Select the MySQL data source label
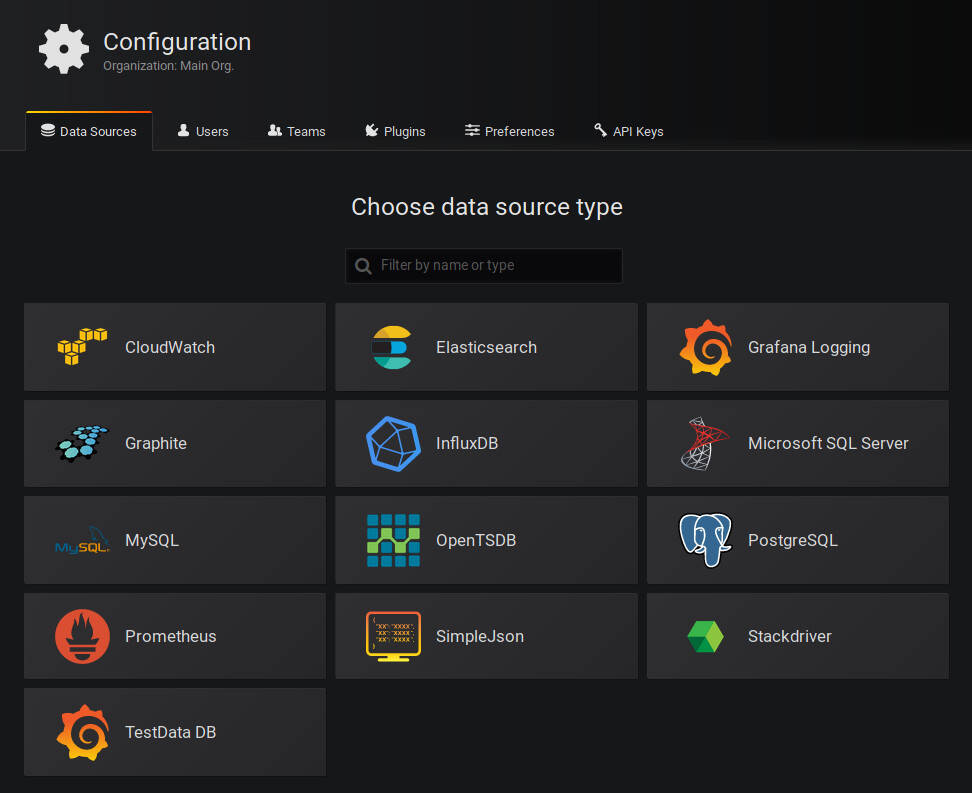 coord(152,540)
